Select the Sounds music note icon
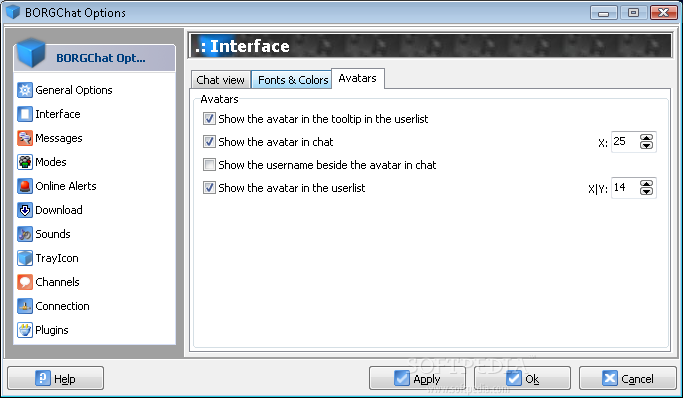 coord(25,234)
